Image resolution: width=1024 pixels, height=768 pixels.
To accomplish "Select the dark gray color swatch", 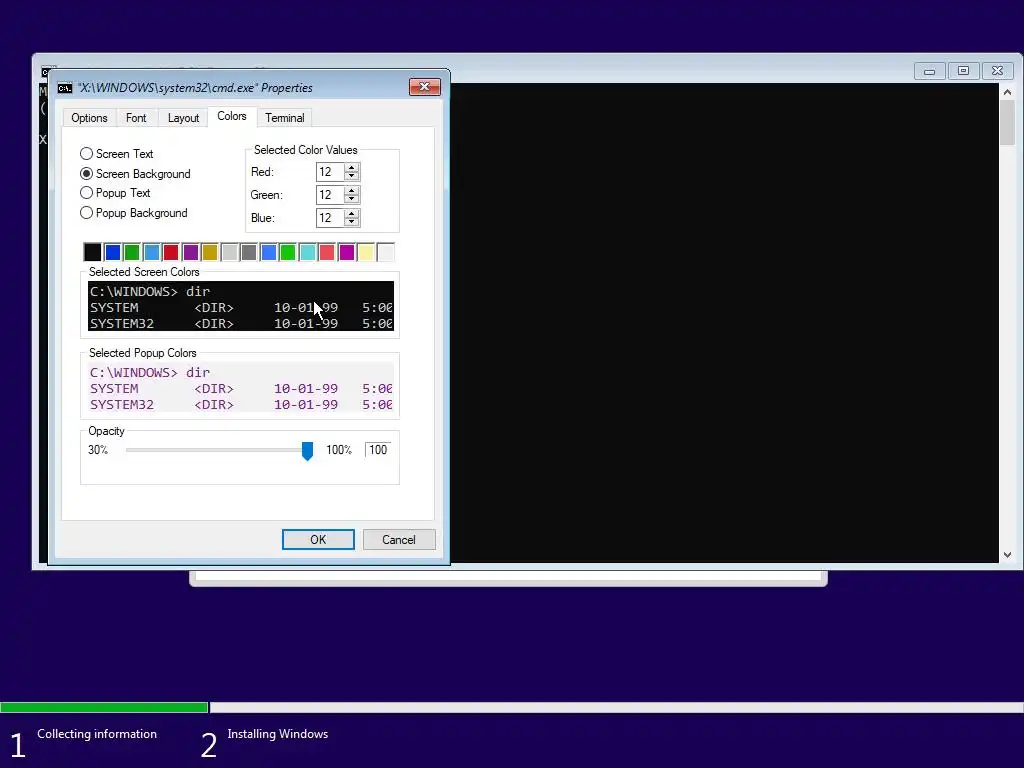I will 249,252.
